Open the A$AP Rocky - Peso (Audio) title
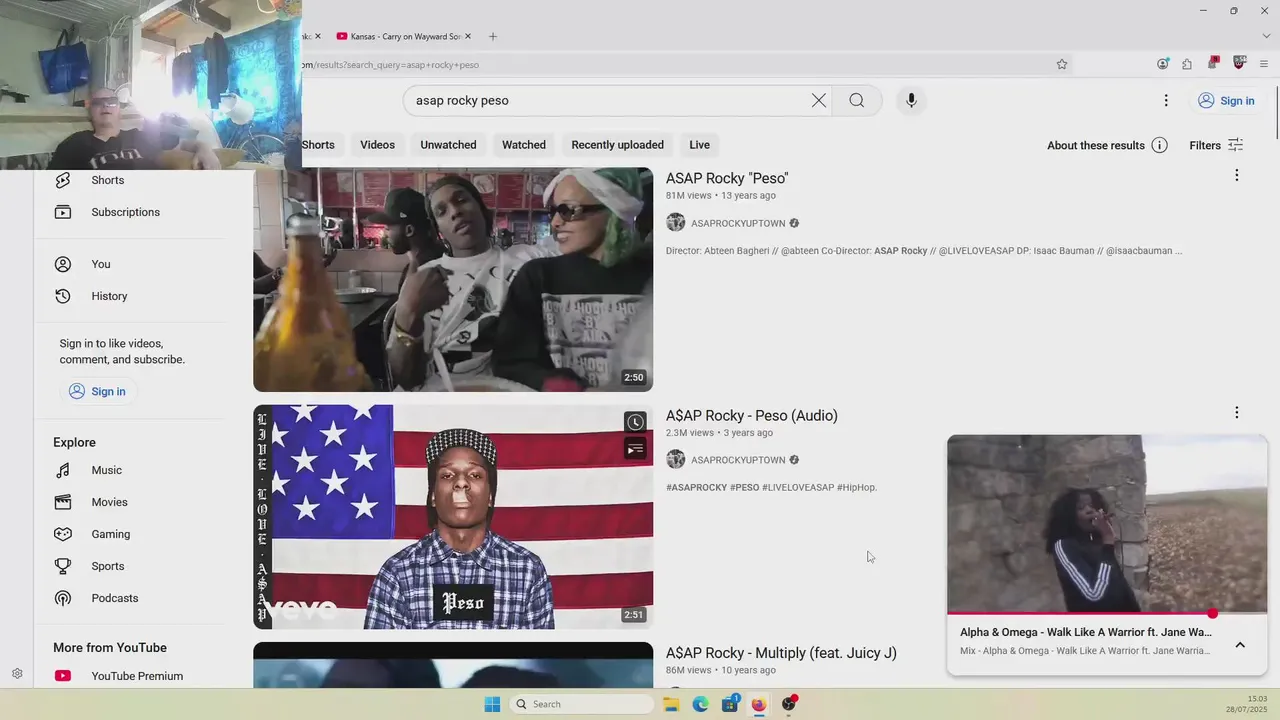The height and width of the screenshot is (720, 1280). pyautogui.click(x=752, y=415)
